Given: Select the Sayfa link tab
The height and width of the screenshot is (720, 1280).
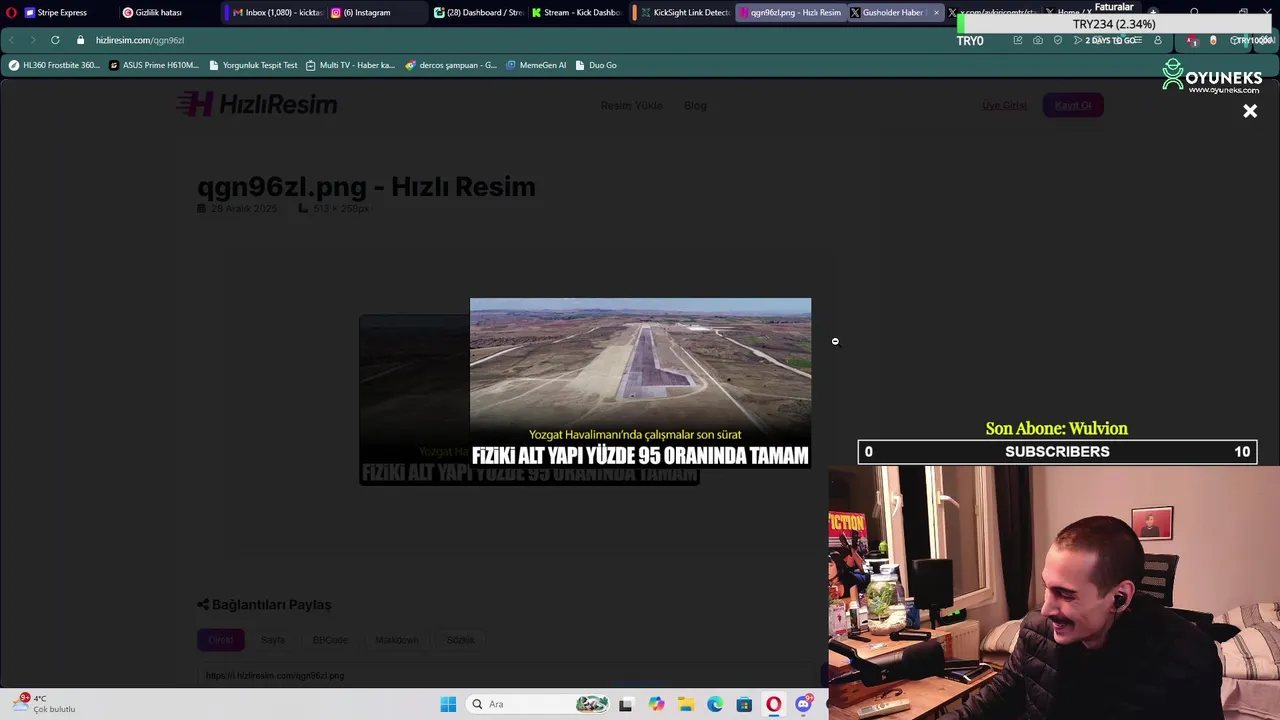Looking at the screenshot, I should [x=273, y=640].
